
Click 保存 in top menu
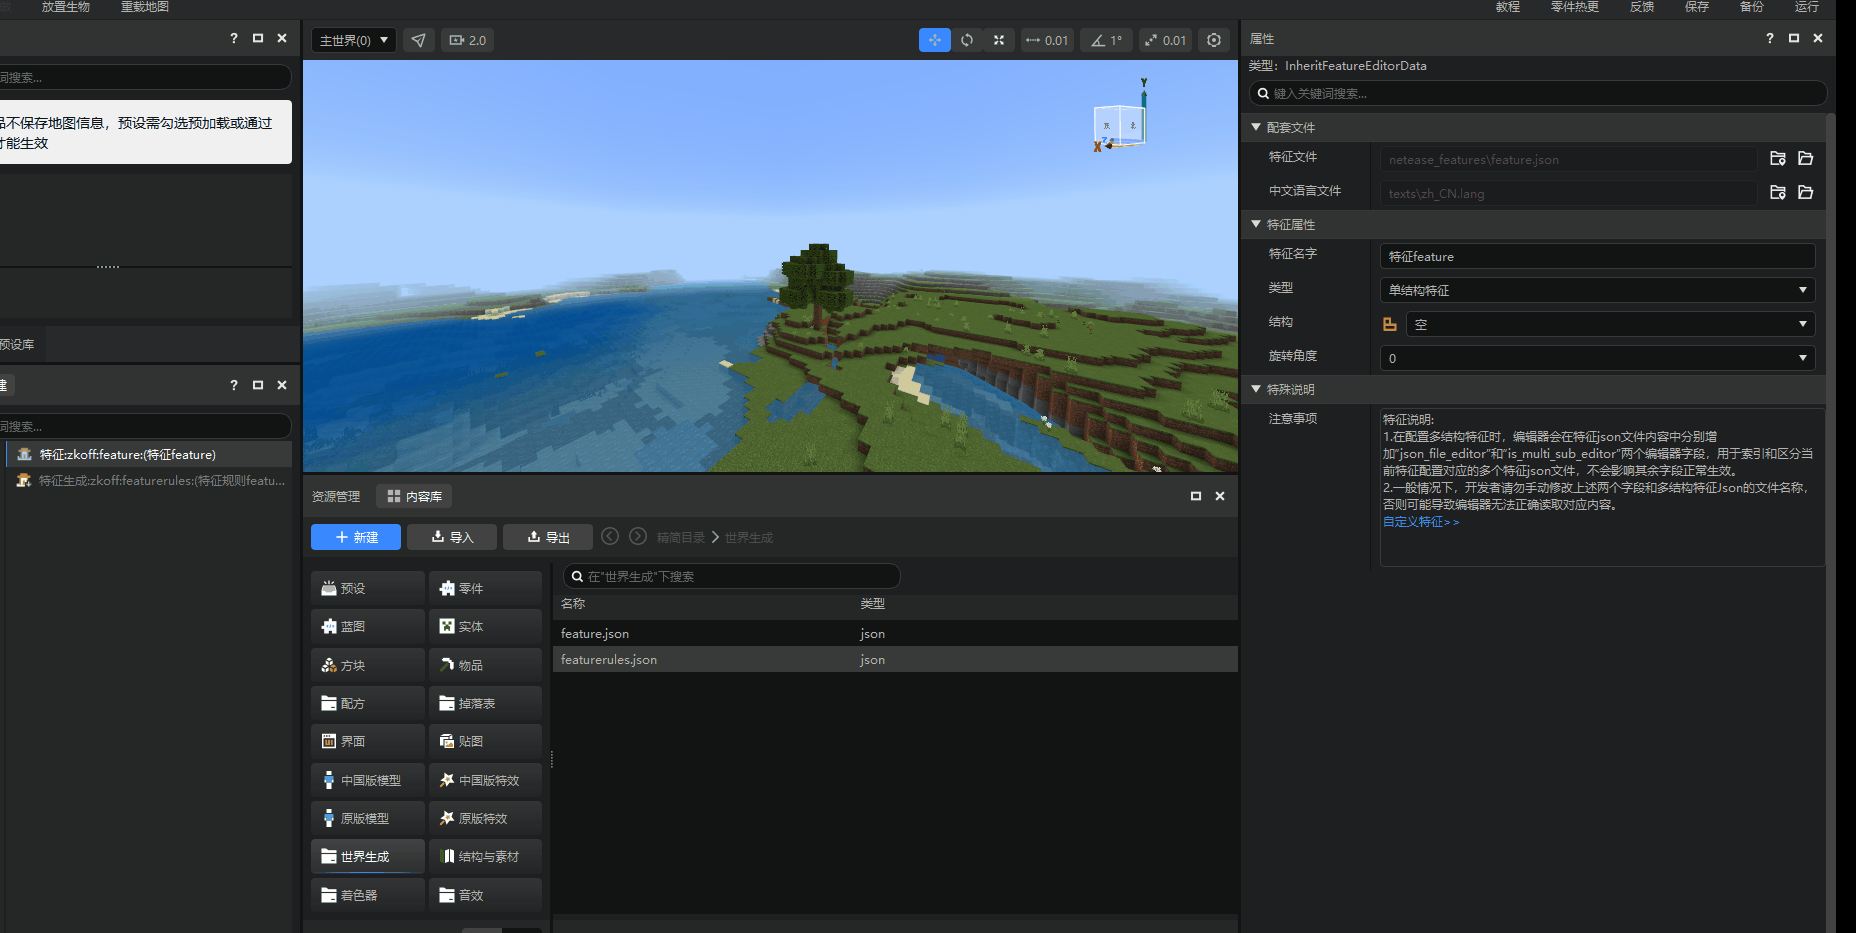point(1697,7)
